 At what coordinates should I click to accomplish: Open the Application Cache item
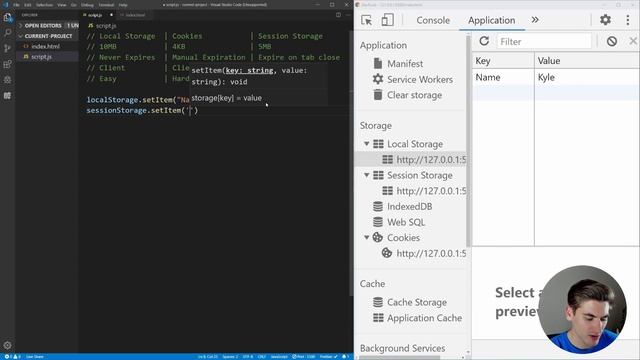(x=424, y=318)
